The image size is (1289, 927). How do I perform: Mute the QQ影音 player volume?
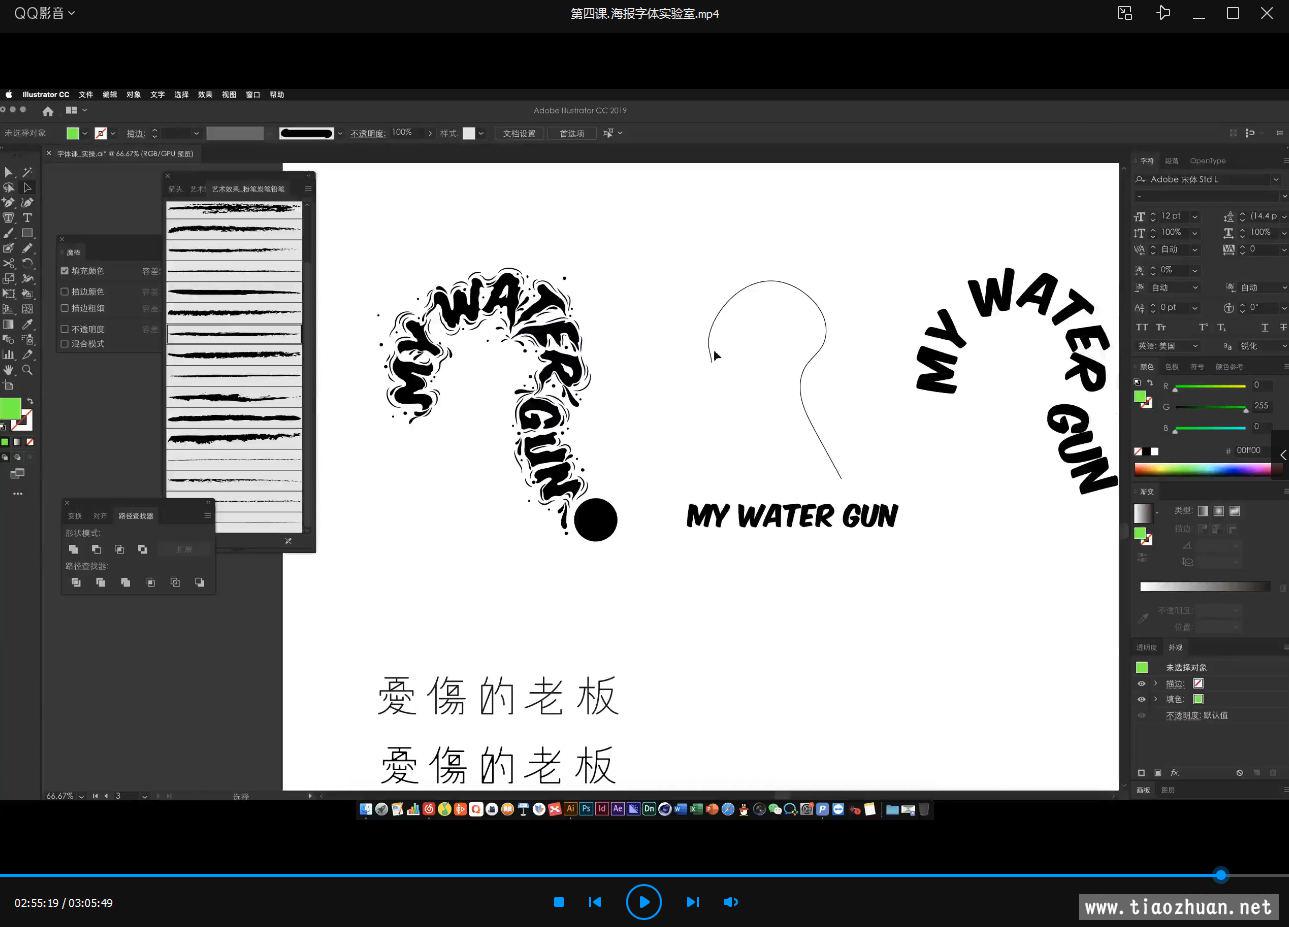coord(731,902)
